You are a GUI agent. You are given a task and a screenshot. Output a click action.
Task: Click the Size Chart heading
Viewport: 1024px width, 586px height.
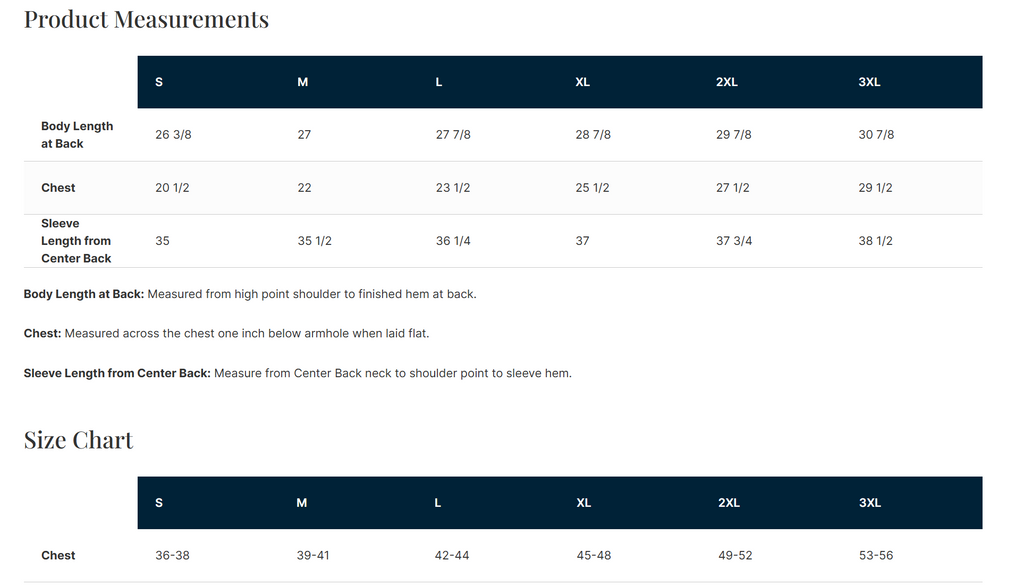click(x=78, y=440)
